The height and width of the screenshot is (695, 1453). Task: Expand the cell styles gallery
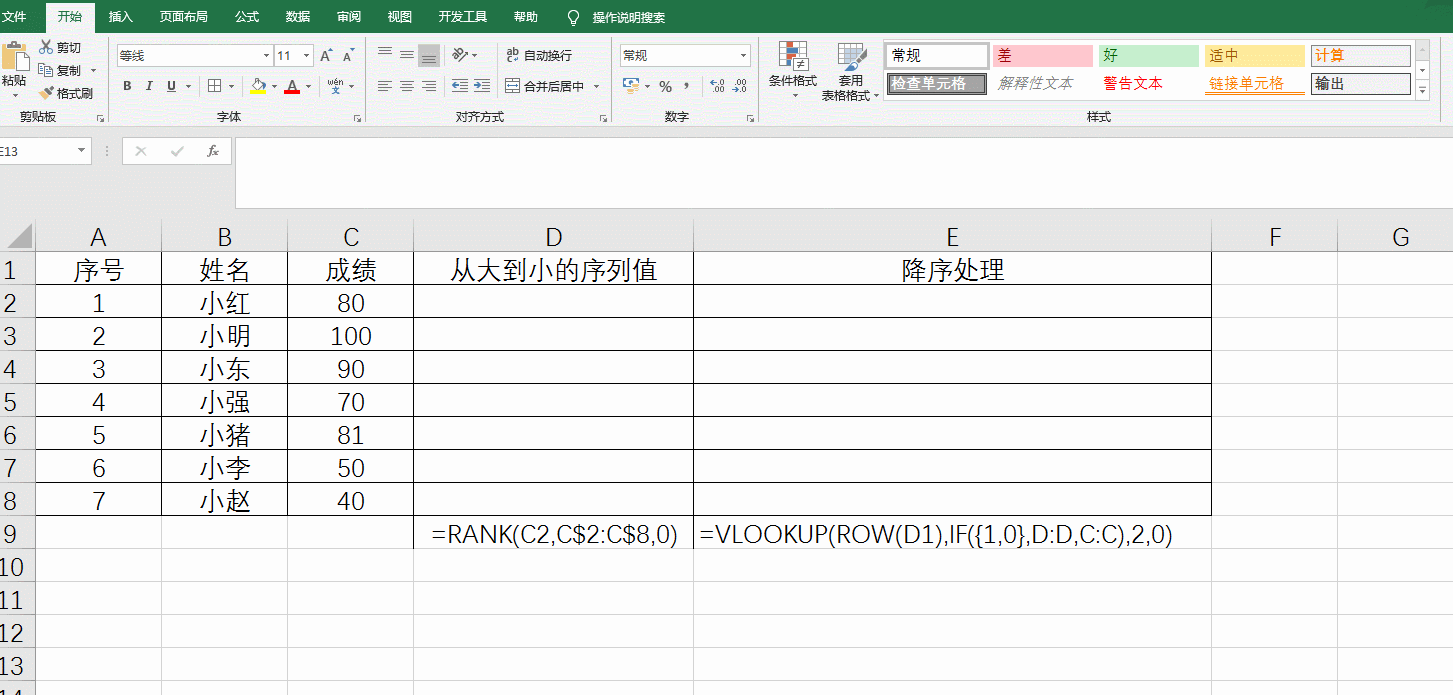tap(1423, 90)
